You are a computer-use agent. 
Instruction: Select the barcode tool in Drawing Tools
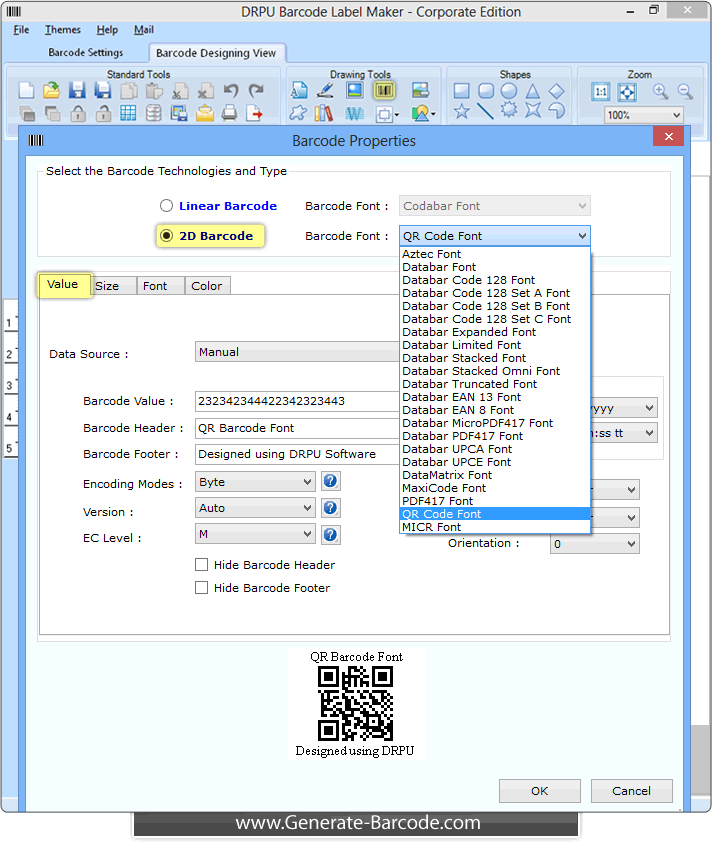384,91
